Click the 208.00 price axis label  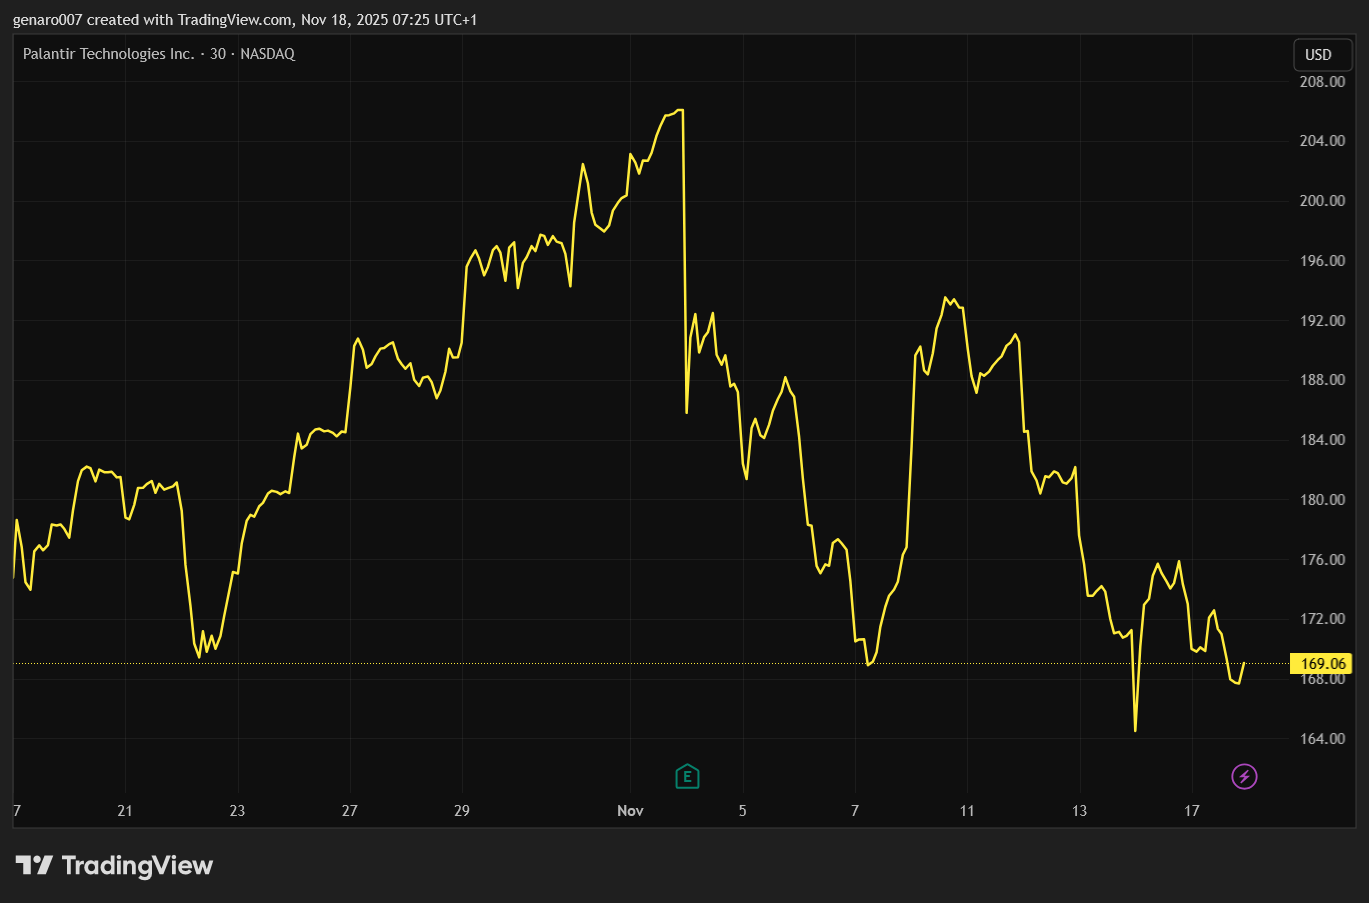click(x=1322, y=82)
